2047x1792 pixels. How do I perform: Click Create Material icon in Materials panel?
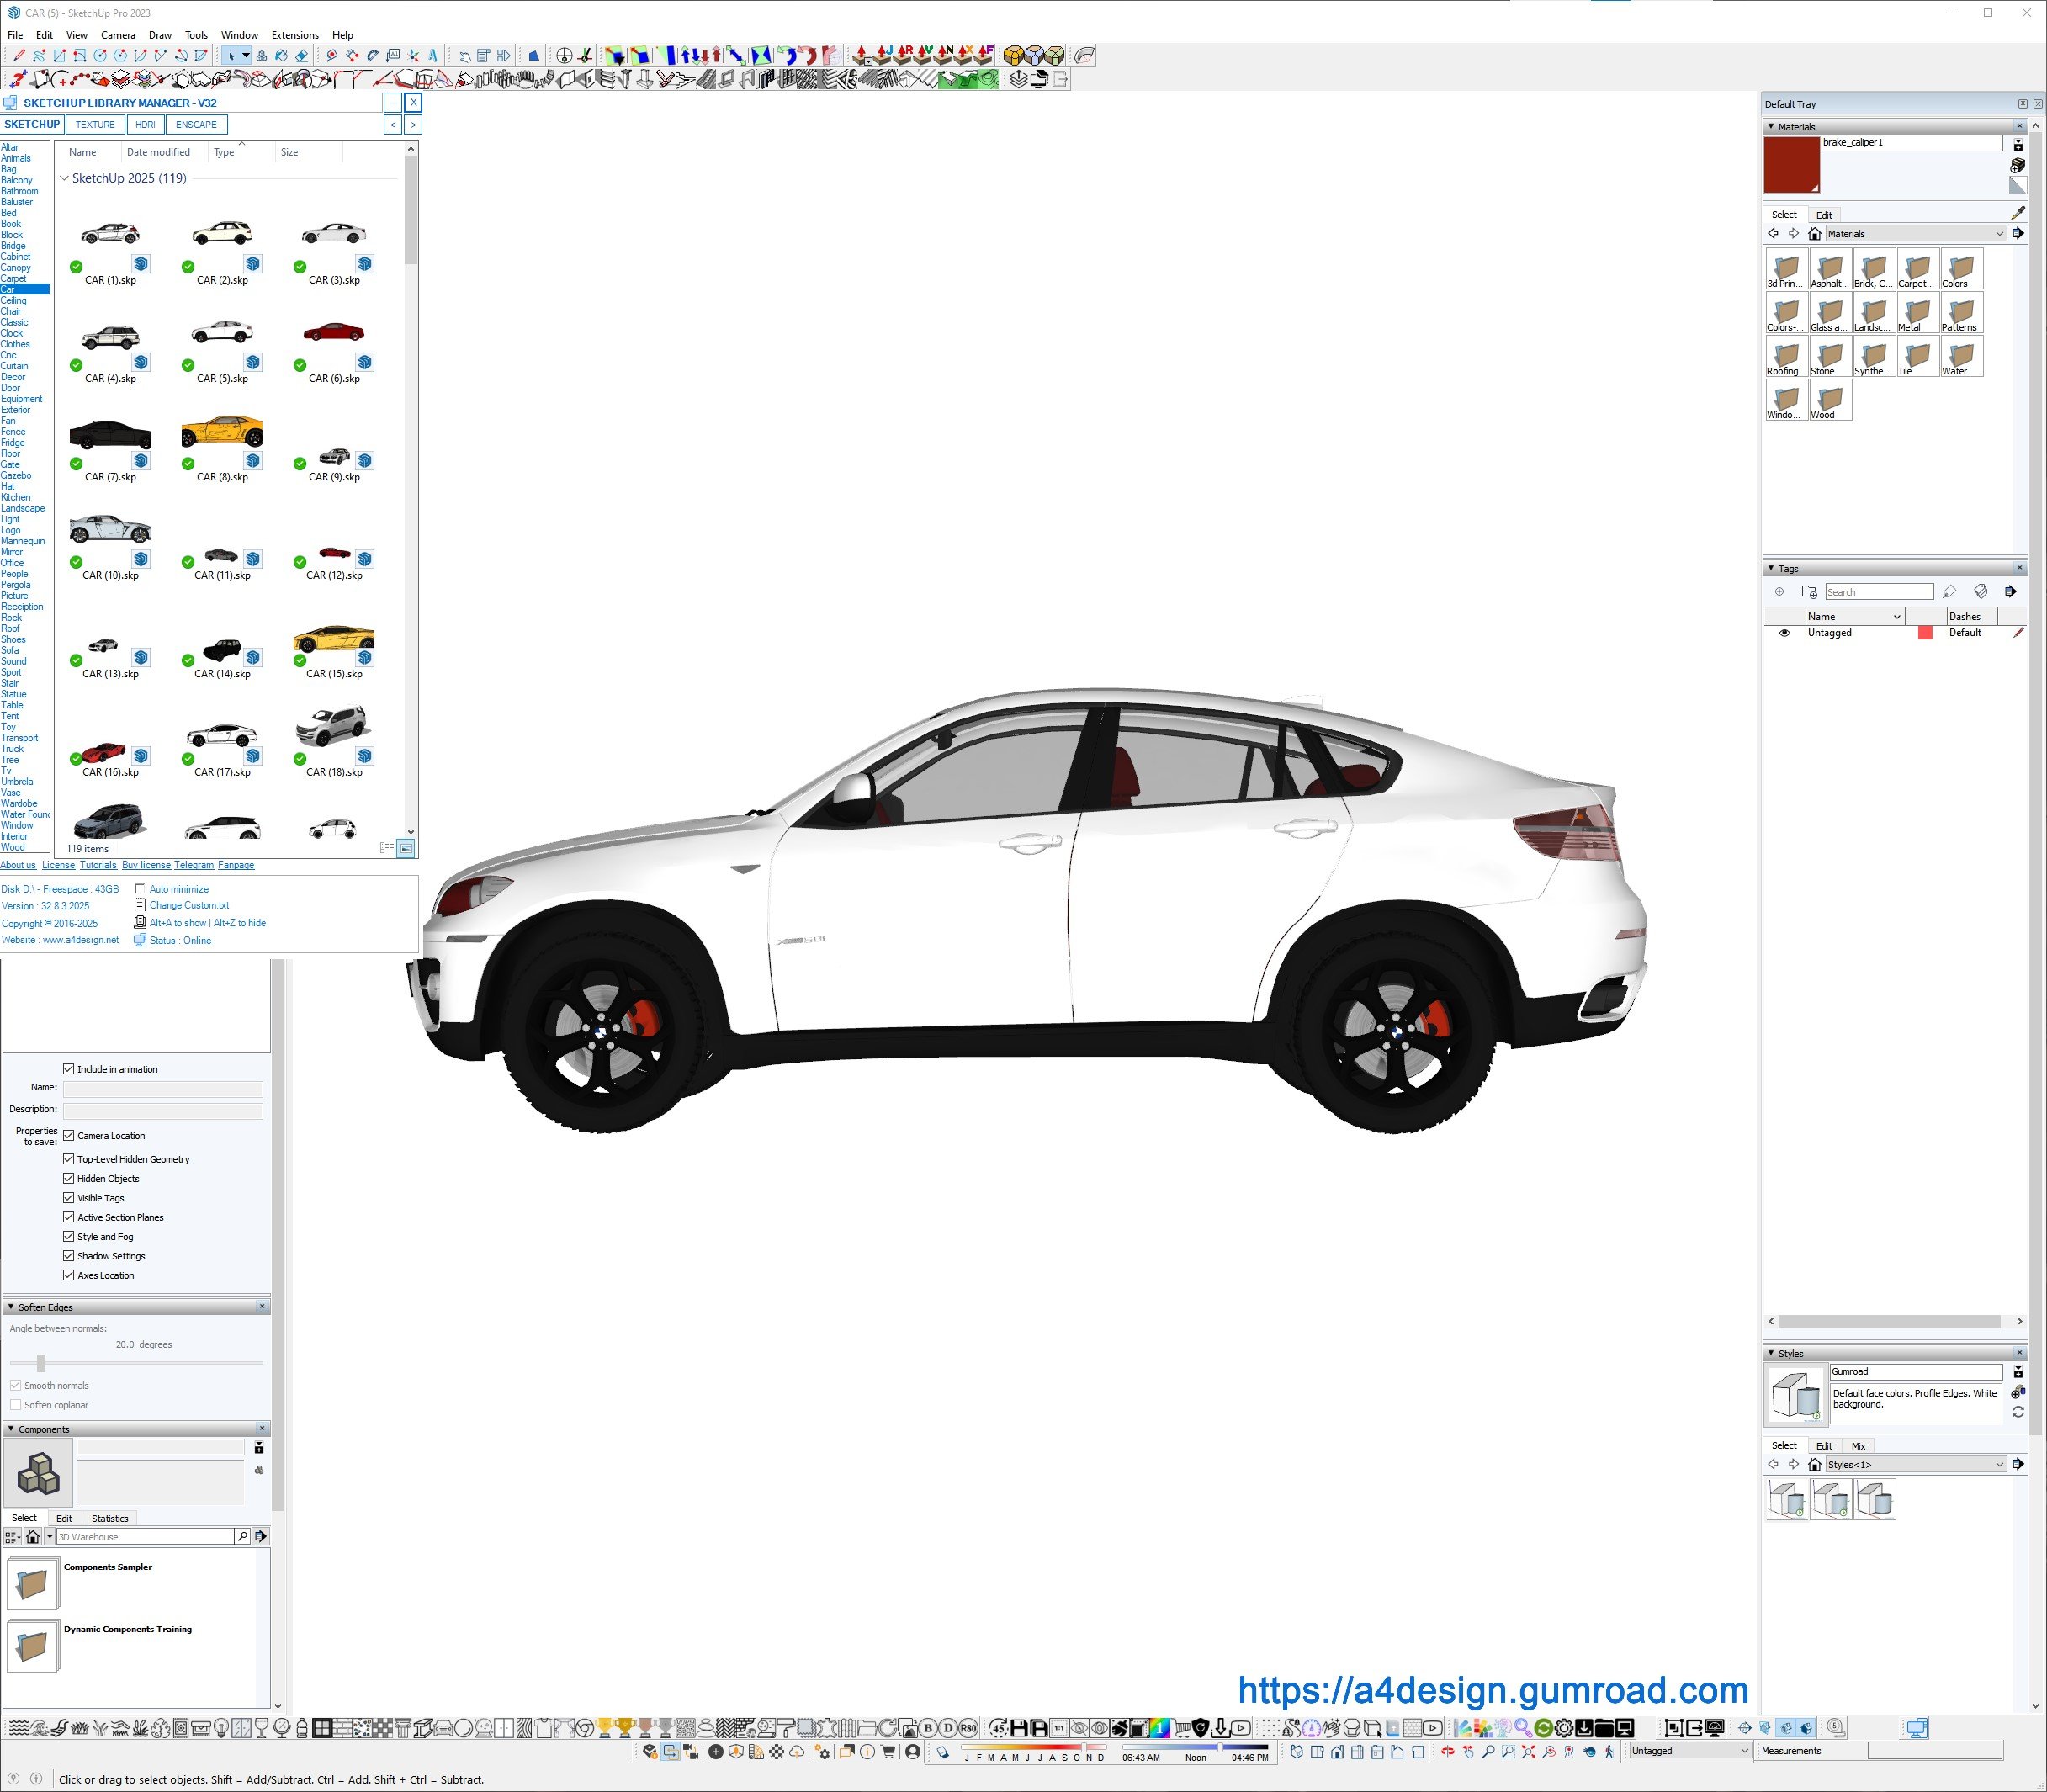(x=2017, y=165)
